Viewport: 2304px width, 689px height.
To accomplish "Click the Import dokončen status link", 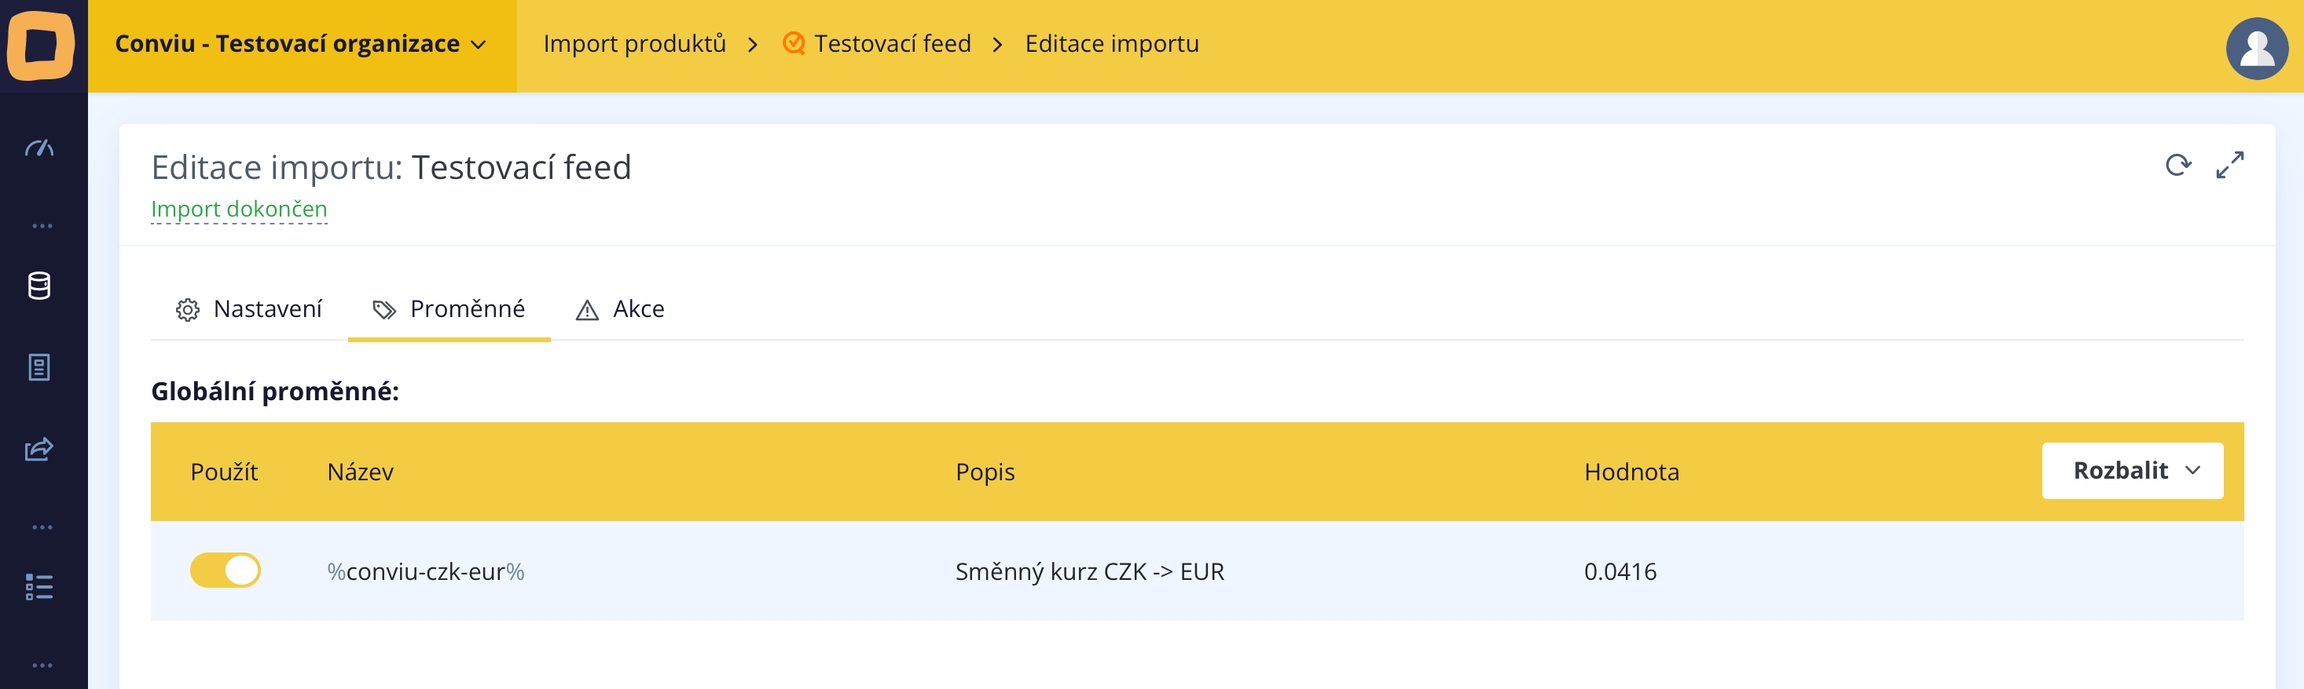I will (x=239, y=209).
